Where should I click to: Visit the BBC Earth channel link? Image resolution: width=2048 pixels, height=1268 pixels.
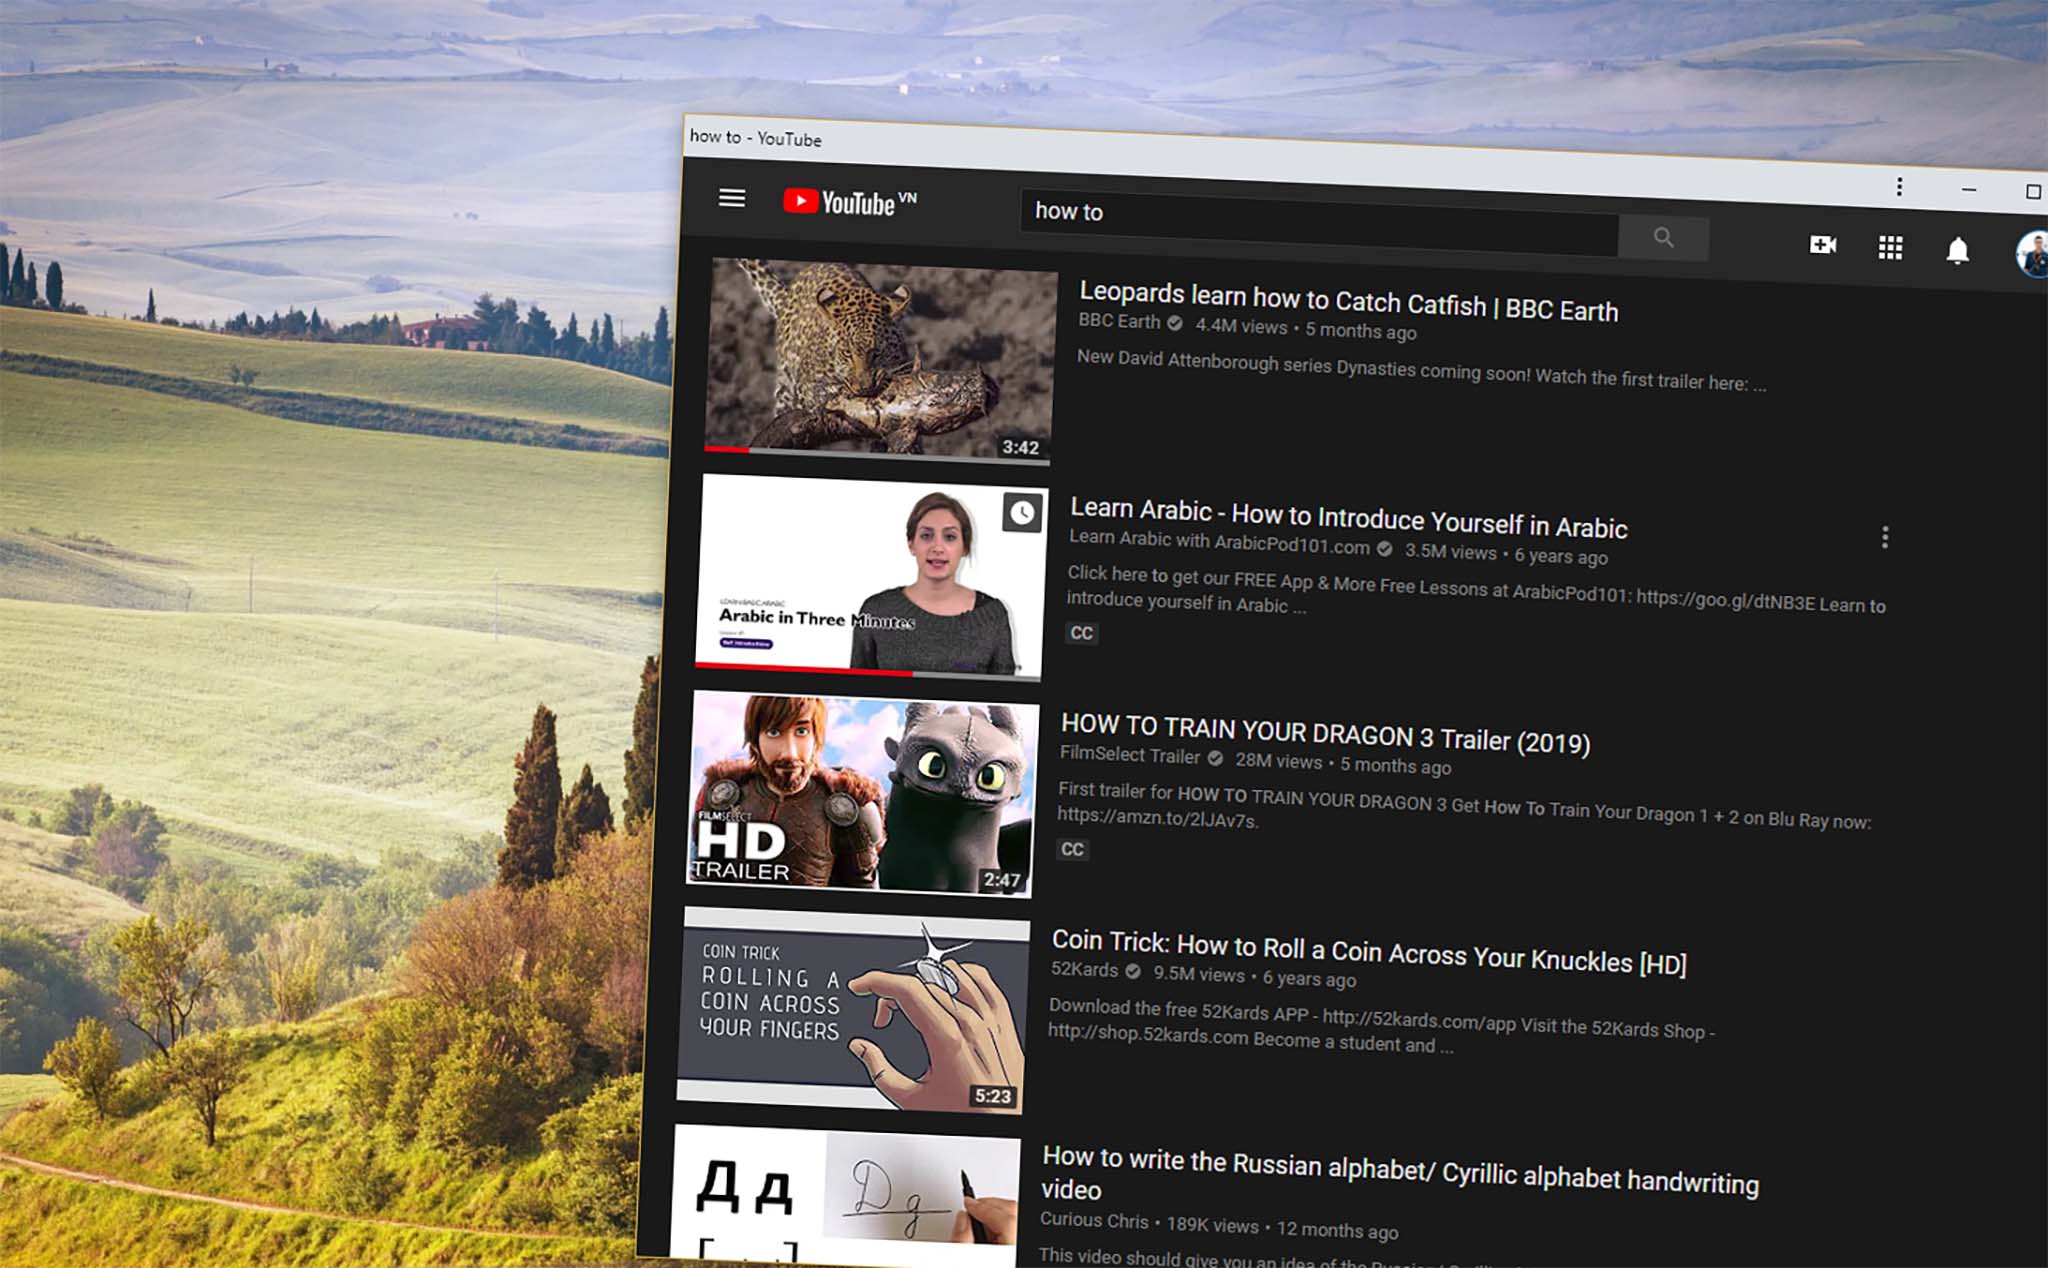pos(1119,321)
